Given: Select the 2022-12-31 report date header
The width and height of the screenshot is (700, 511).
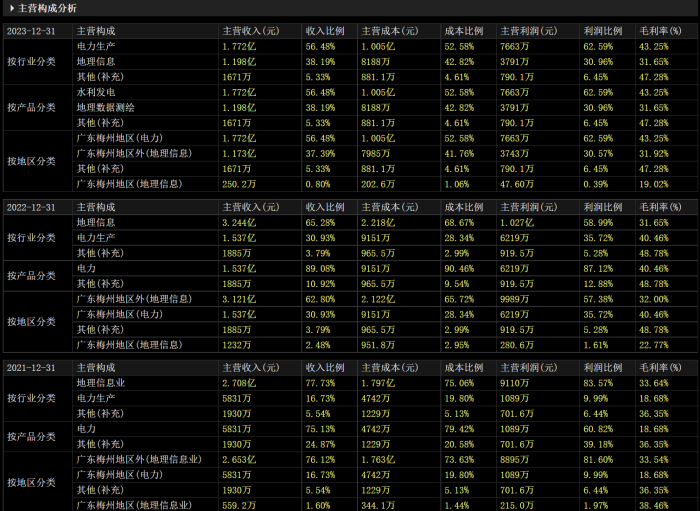Looking at the screenshot, I should coord(31,206).
